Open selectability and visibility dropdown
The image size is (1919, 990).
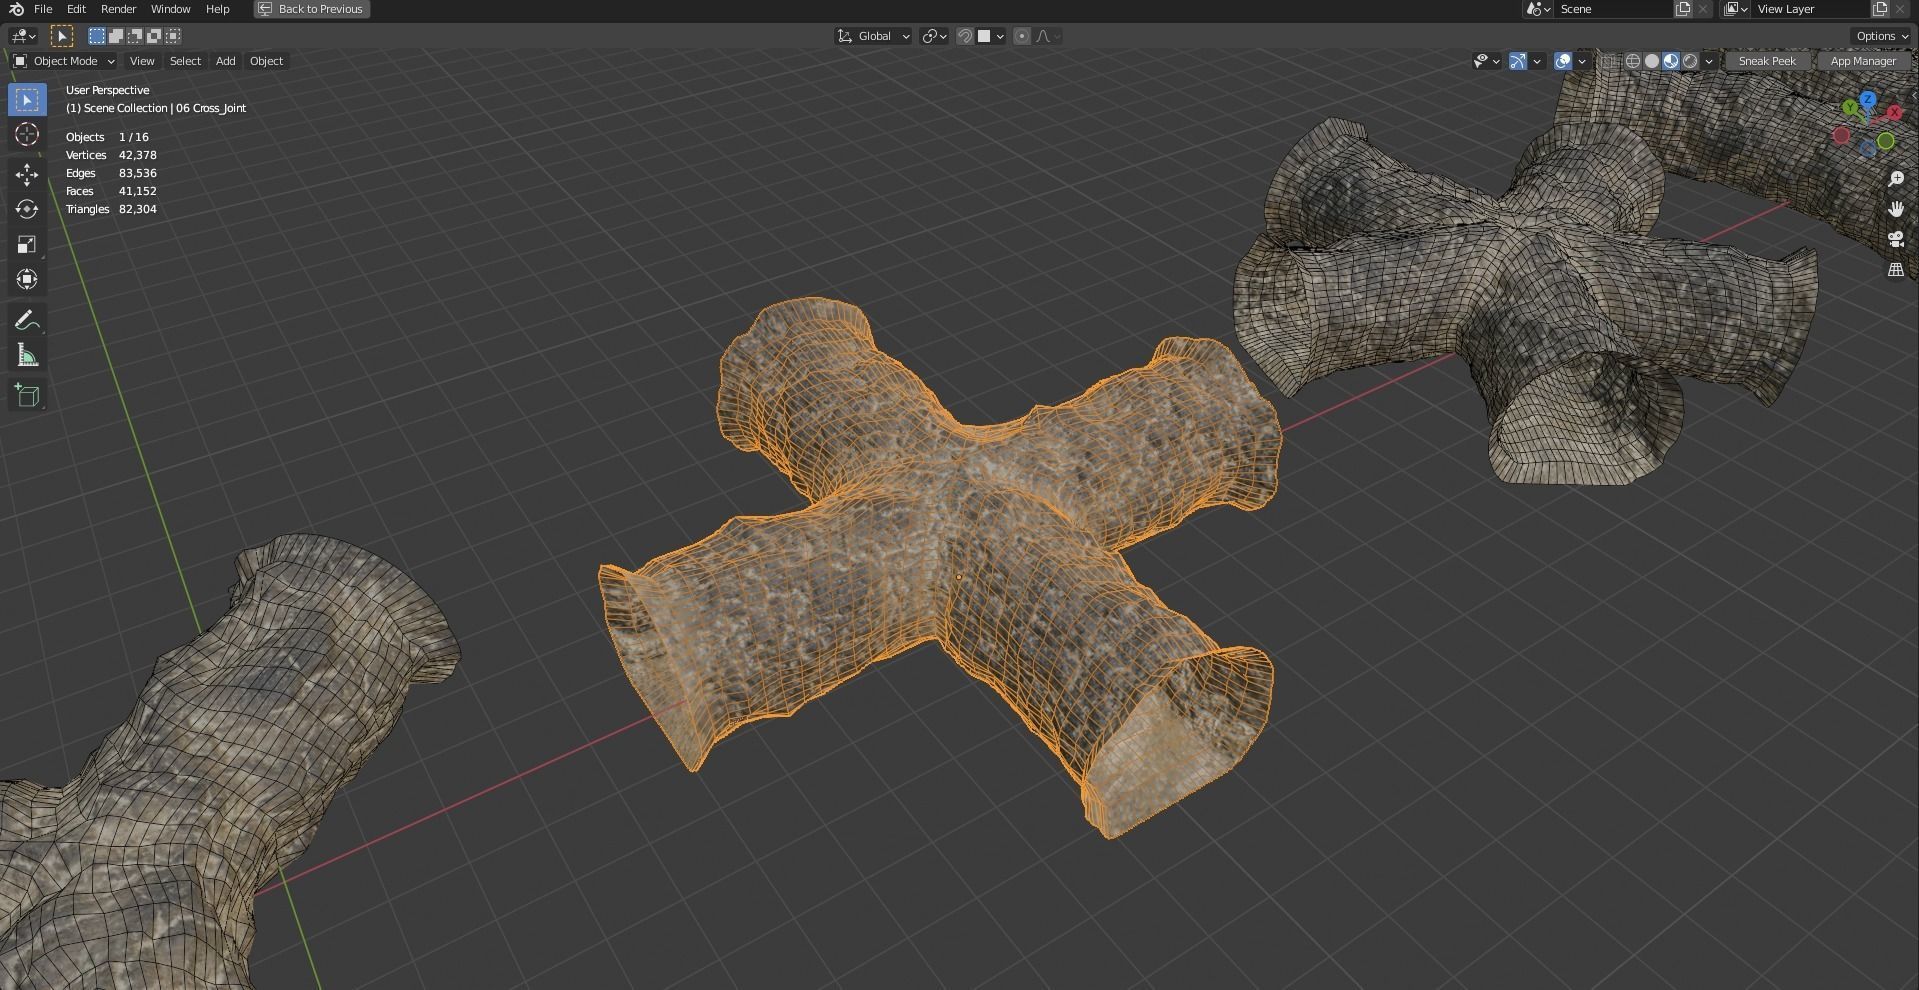tap(1486, 61)
